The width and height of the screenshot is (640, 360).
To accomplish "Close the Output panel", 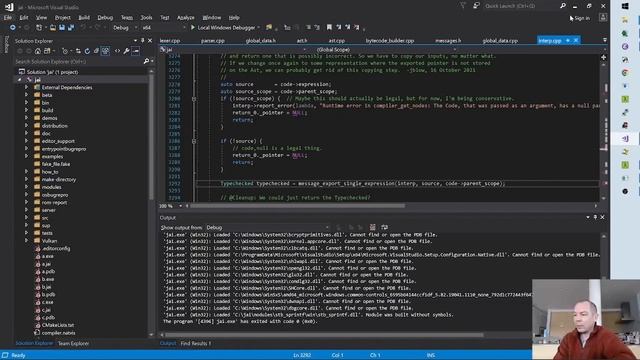I will [x=602, y=217].
